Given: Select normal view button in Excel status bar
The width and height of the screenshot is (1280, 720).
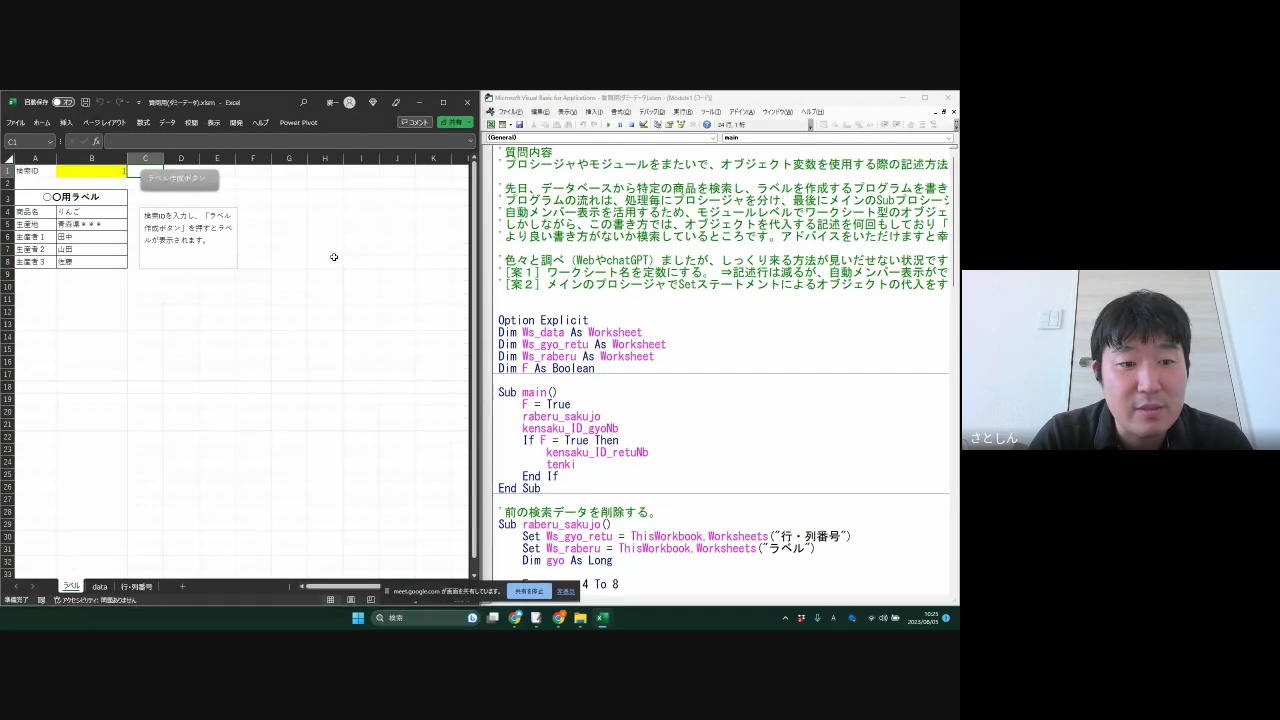Looking at the screenshot, I should 331,600.
